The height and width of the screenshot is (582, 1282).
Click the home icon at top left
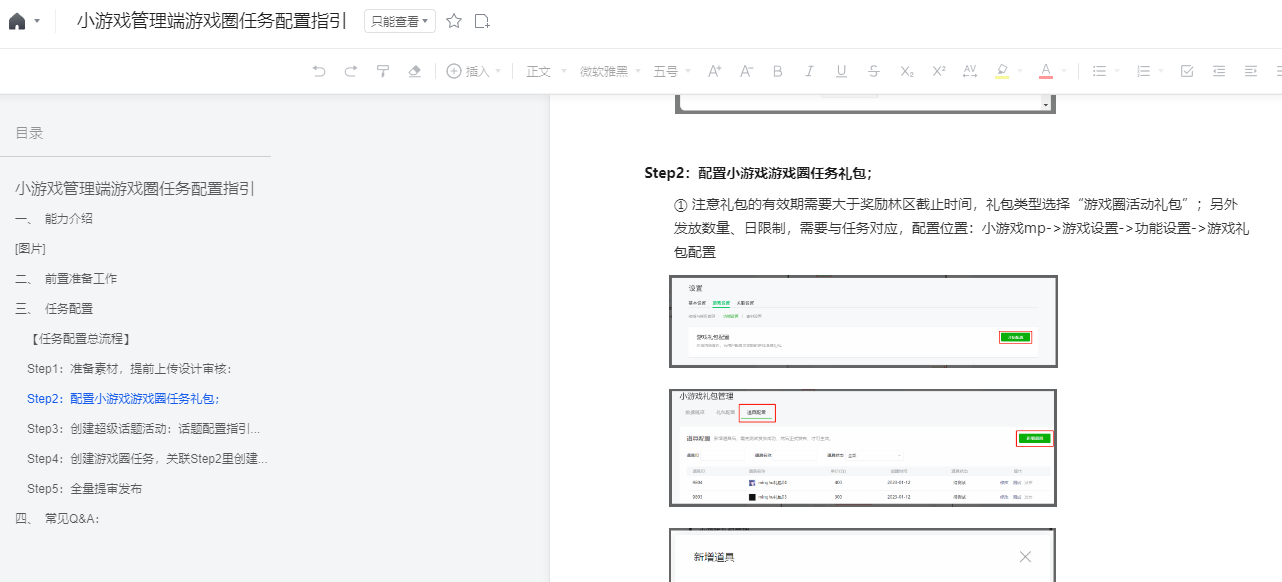pyautogui.click(x=17, y=21)
